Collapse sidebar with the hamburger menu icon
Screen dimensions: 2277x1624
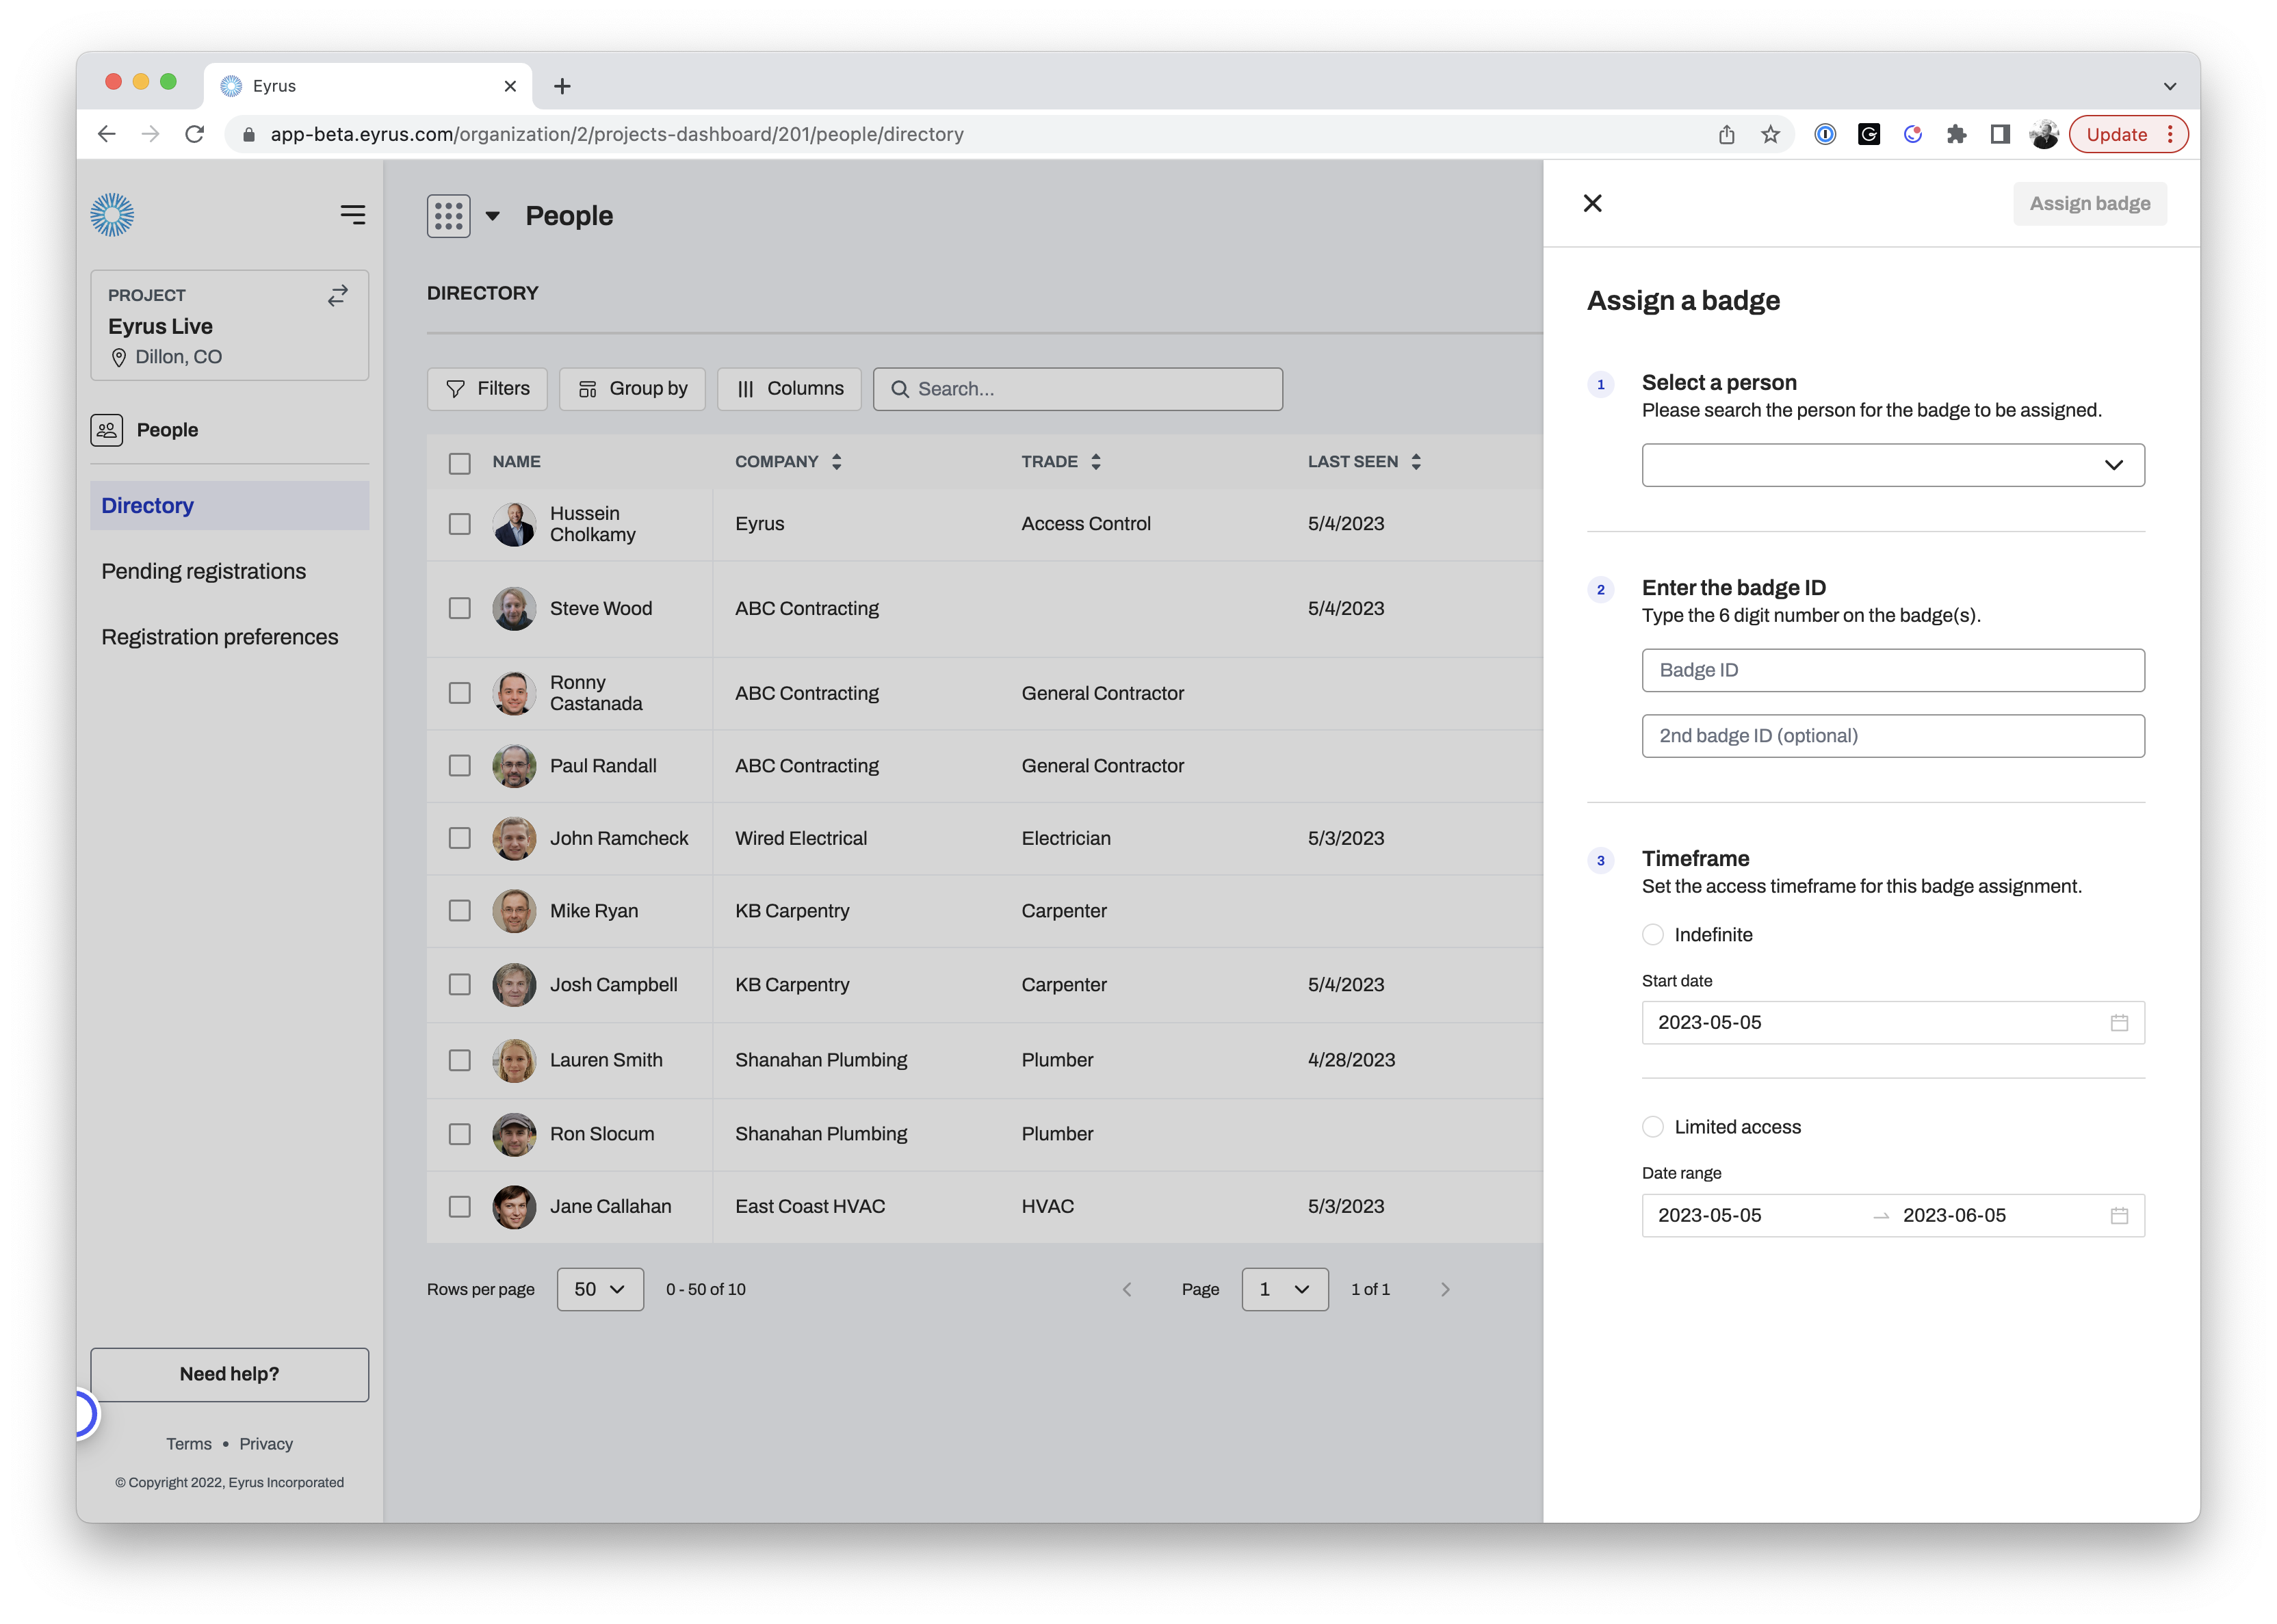tap(353, 215)
